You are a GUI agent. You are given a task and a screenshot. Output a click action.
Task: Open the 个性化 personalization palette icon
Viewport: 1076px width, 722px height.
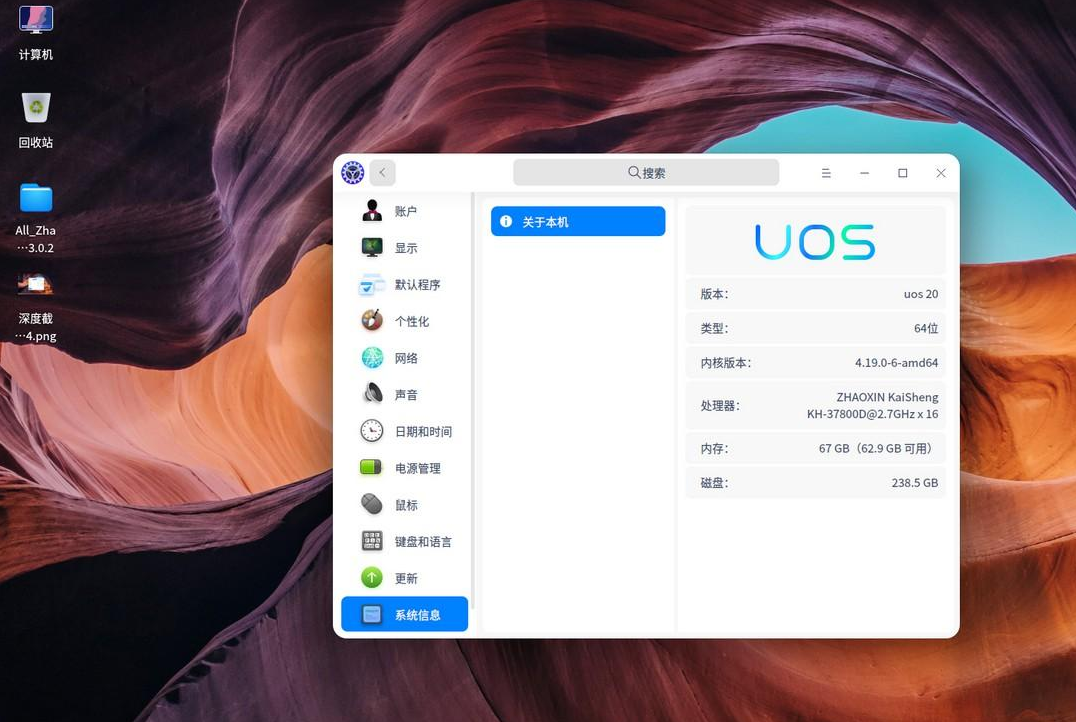tap(372, 321)
